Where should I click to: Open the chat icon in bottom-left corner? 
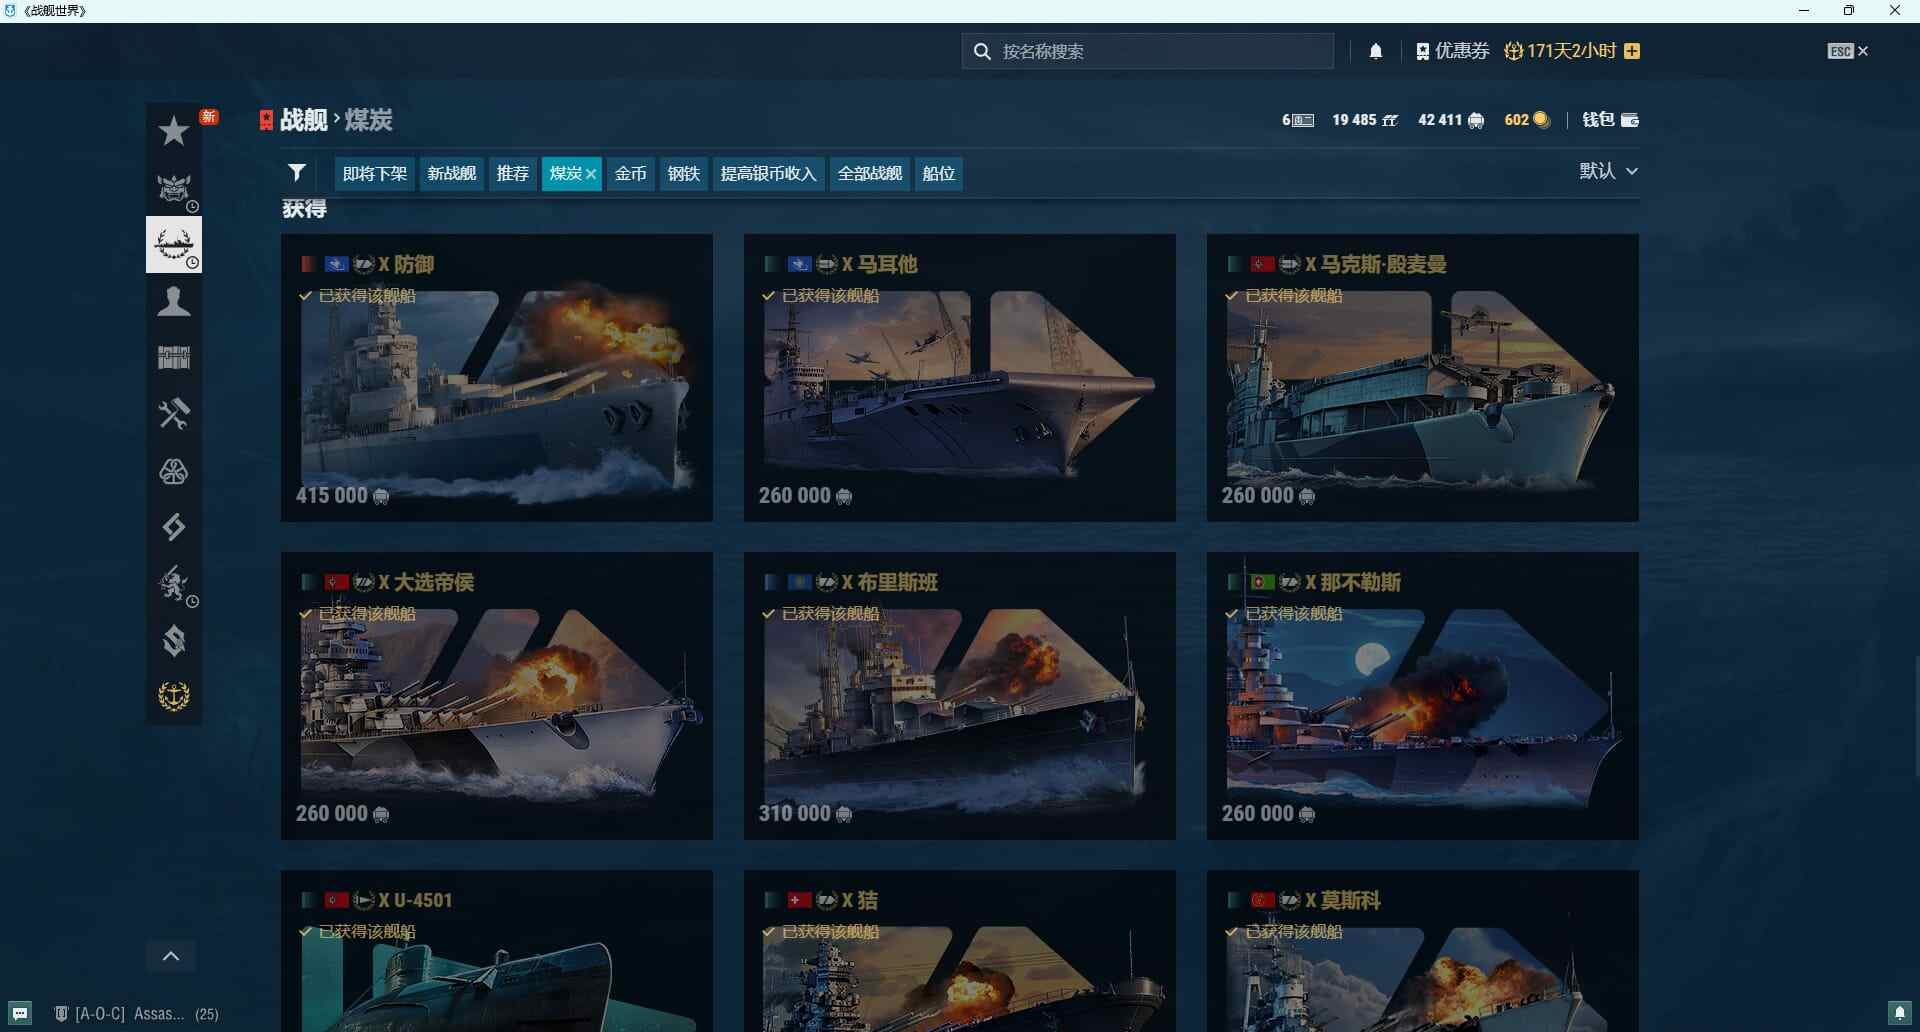pos(20,1013)
